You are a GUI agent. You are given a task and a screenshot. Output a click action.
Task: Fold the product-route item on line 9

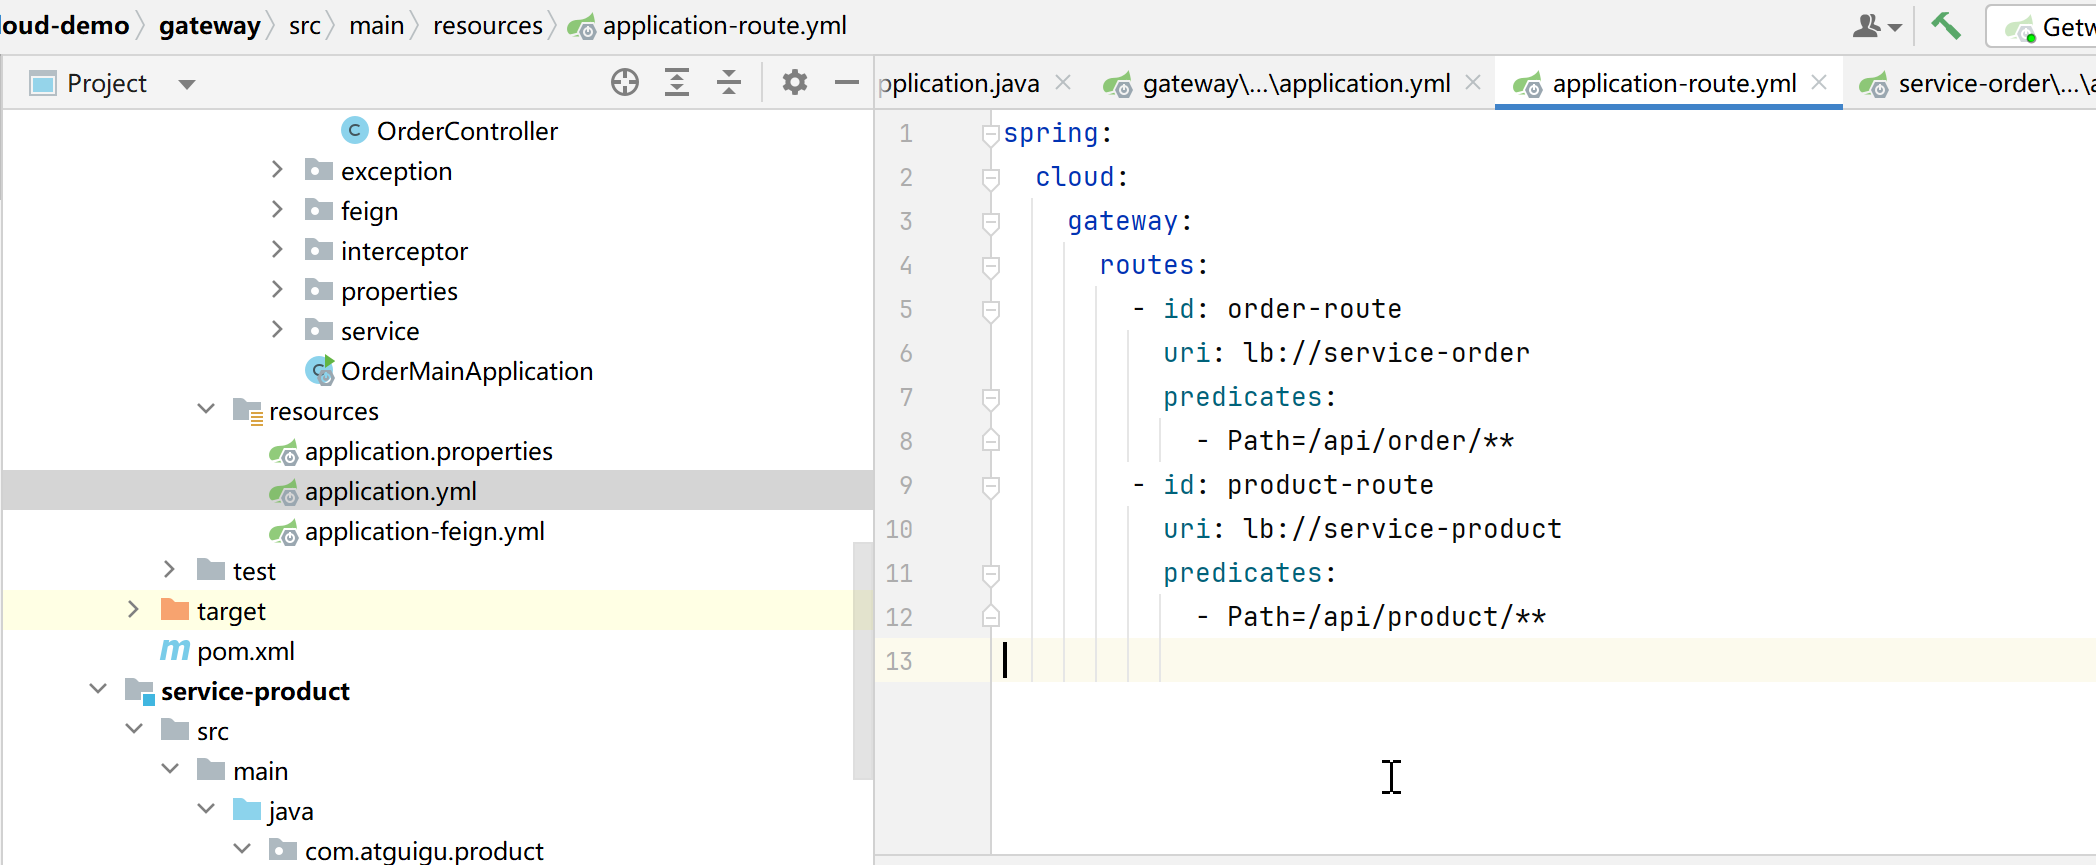pos(991,486)
